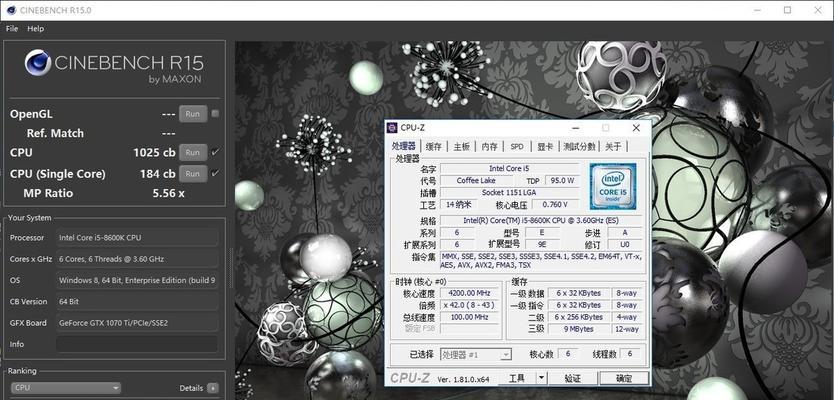Image resolution: width=834 pixels, height=400 pixels.
Task: Switch to the 缓存 tab in CPU-Z
Action: tap(433, 147)
